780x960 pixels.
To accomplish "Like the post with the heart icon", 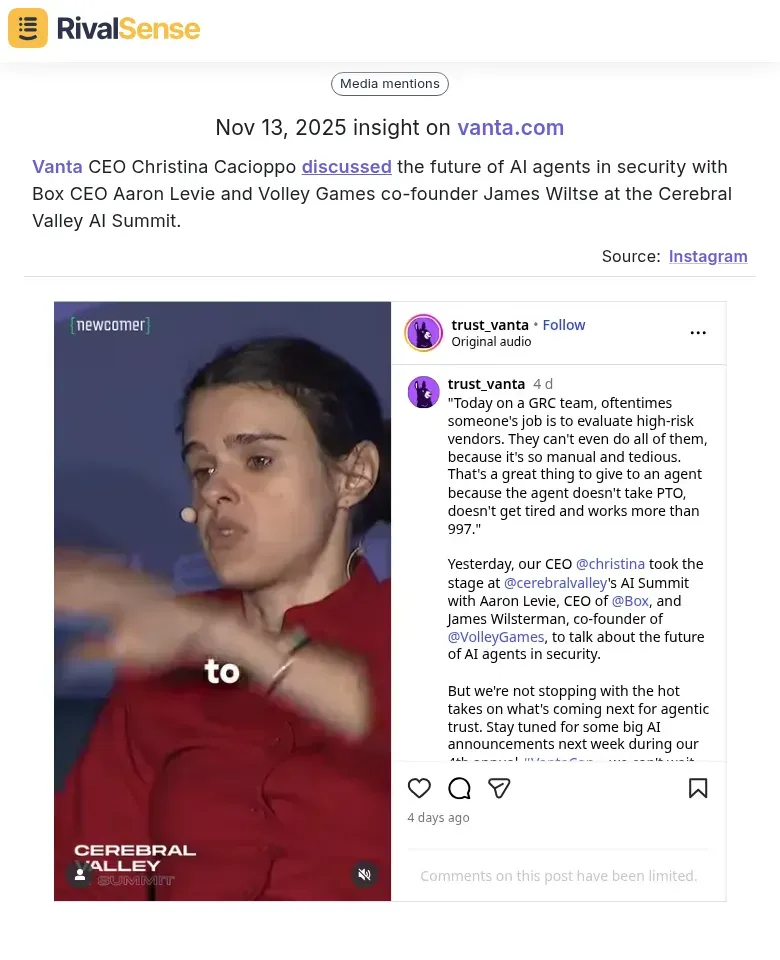I will pos(419,788).
